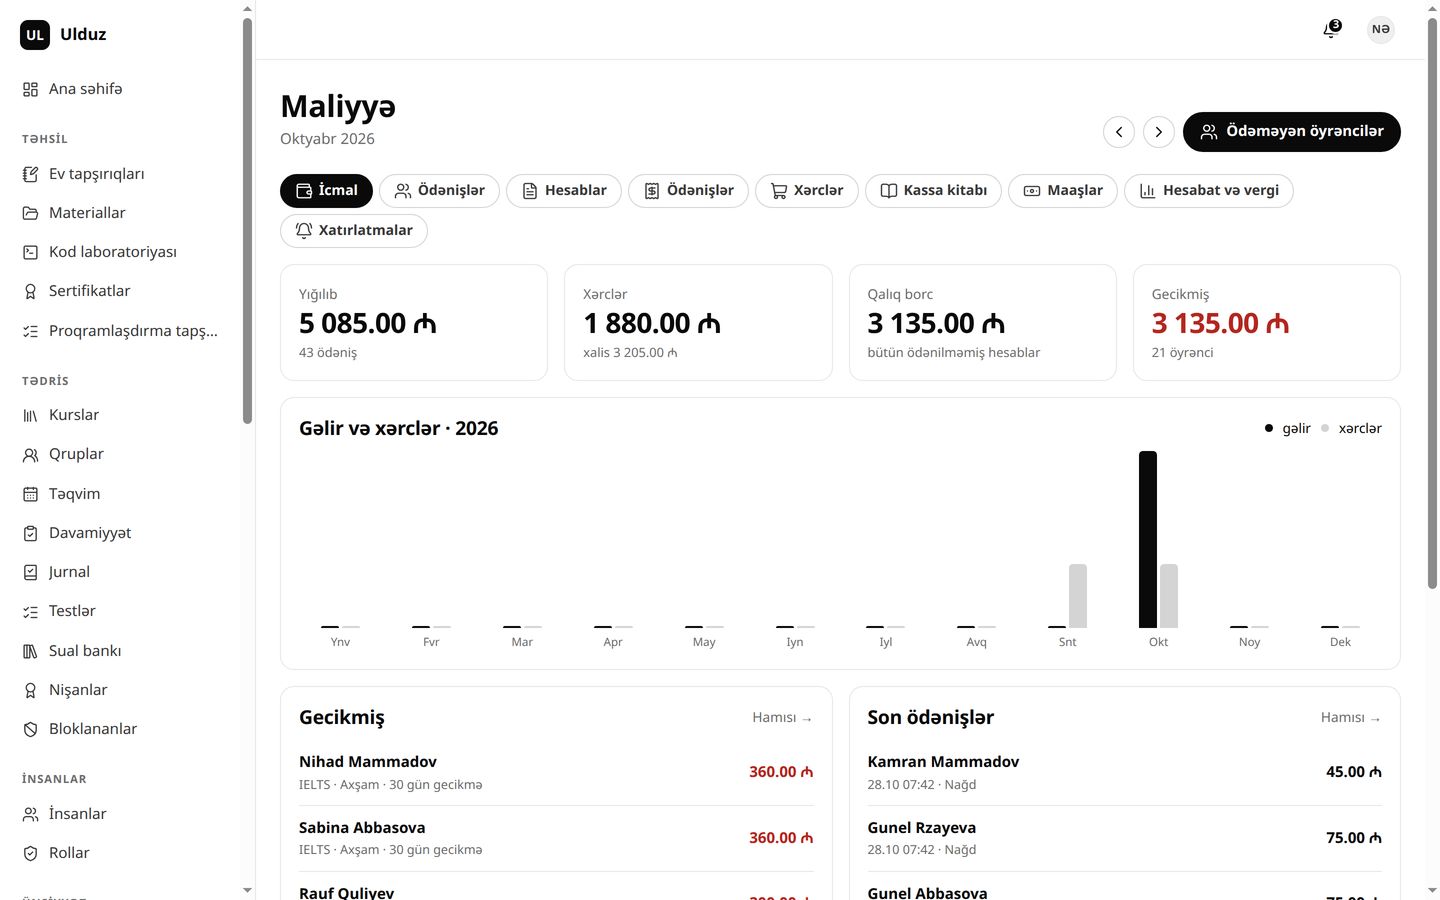Open the Təqvim calendar icon
Image resolution: width=1440 pixels, height=900 pixels.
pyautogui.click(x=30, y=494)
